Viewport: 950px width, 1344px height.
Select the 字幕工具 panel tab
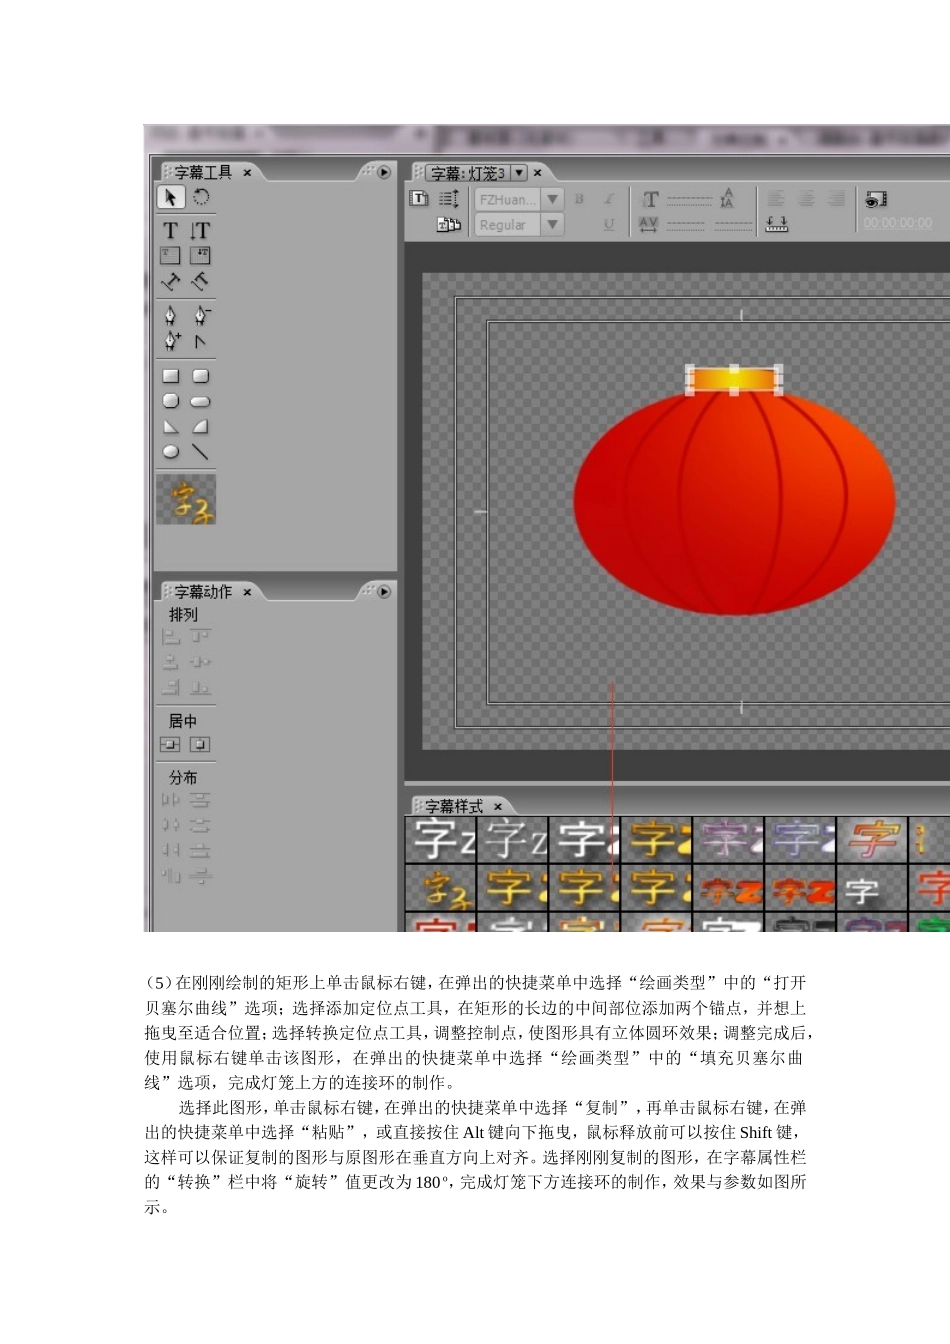point(203,172)
